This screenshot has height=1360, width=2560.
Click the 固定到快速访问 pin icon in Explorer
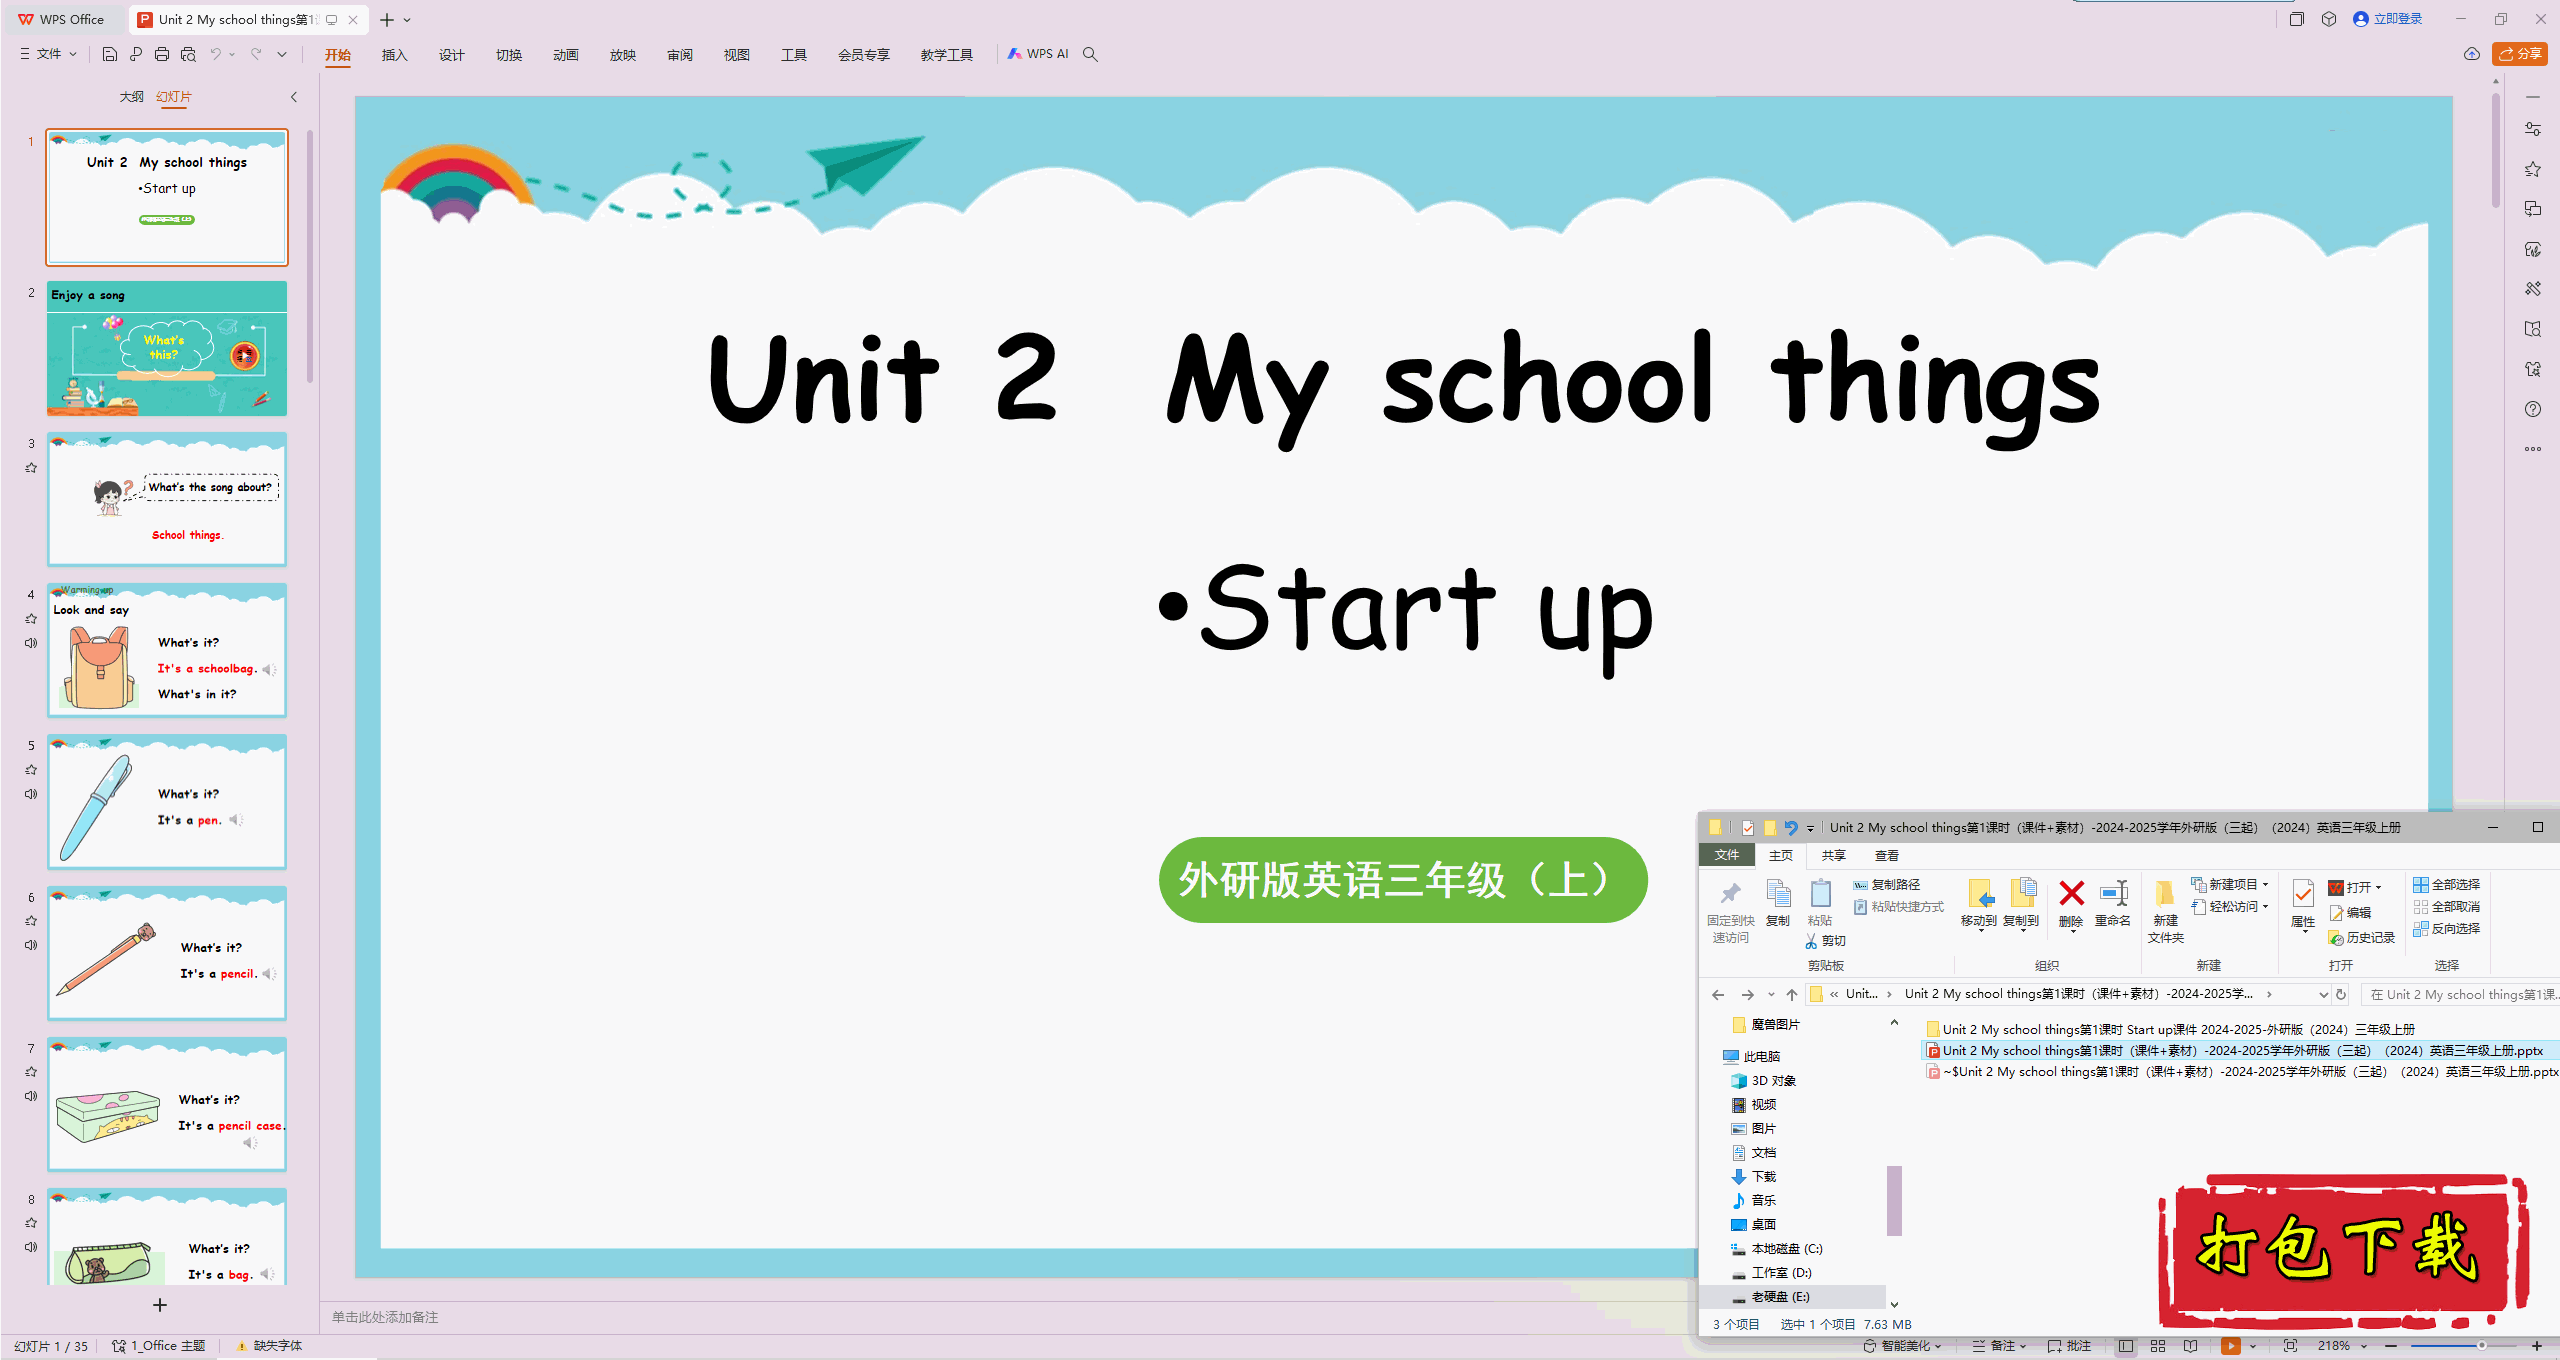(1731, 911)
